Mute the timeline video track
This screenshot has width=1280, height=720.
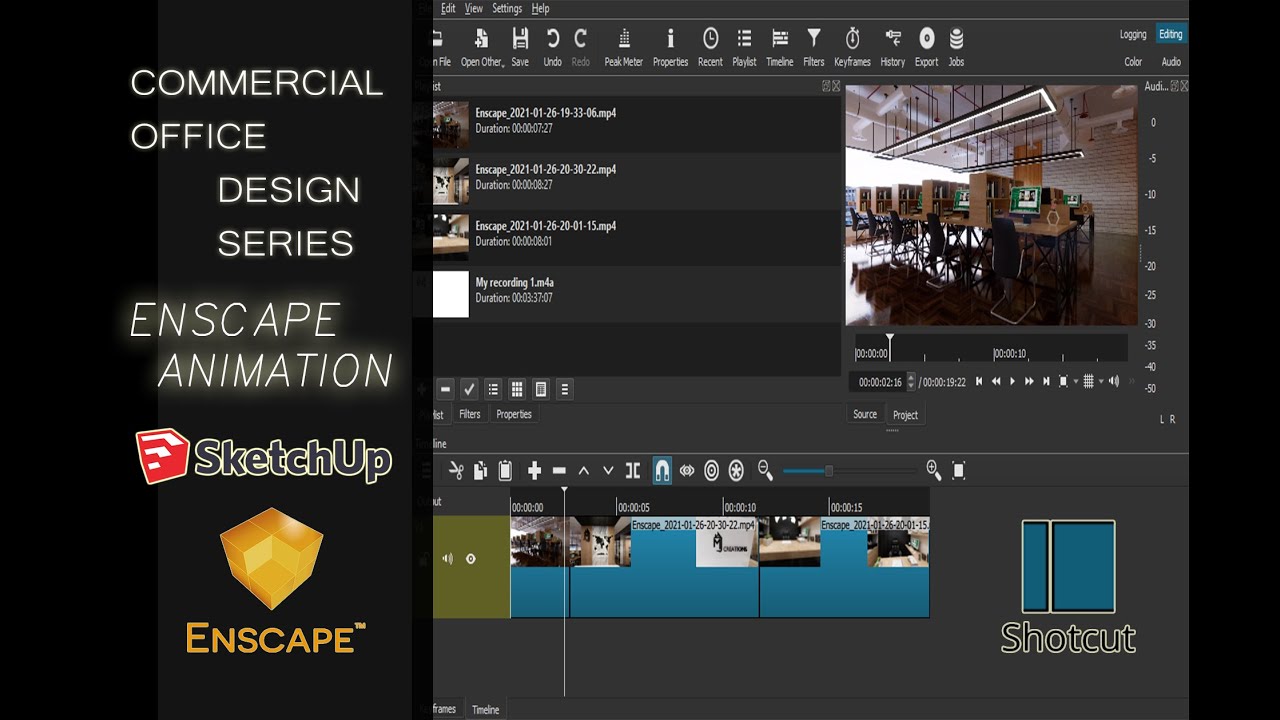click(x=447, y=559)
